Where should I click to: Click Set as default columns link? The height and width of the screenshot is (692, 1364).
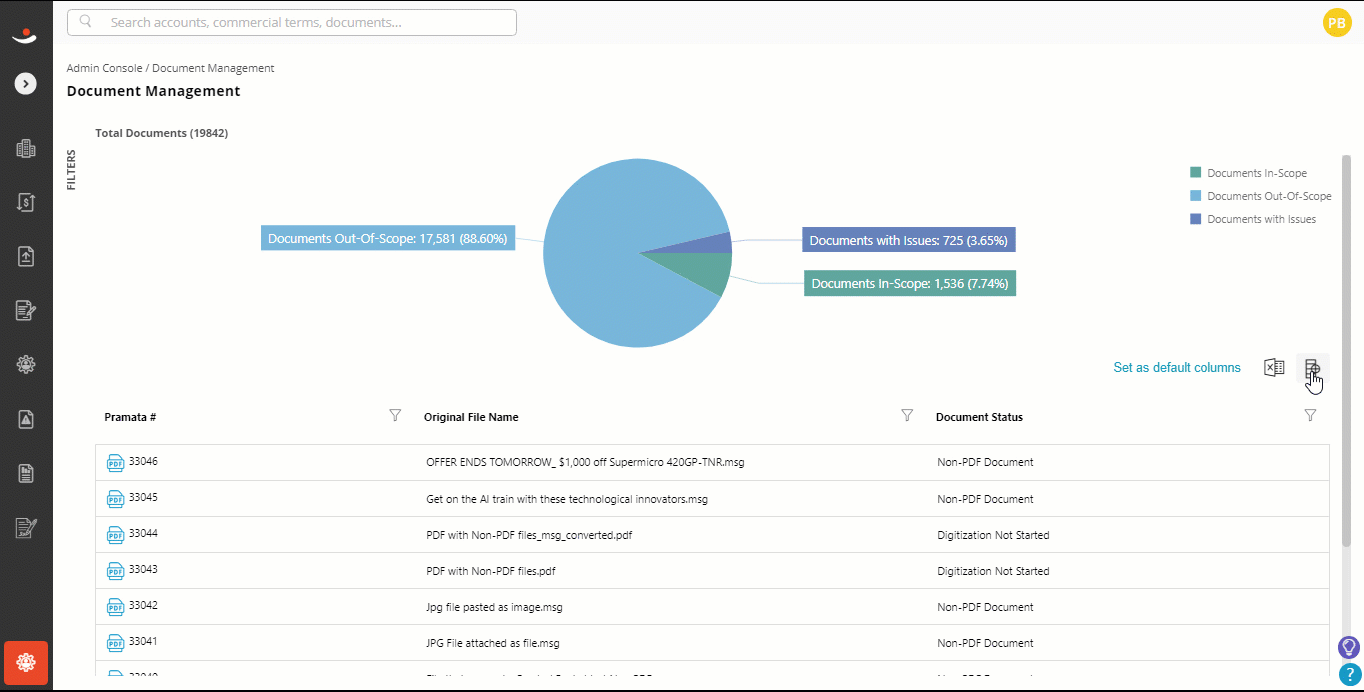(1177, 368)
